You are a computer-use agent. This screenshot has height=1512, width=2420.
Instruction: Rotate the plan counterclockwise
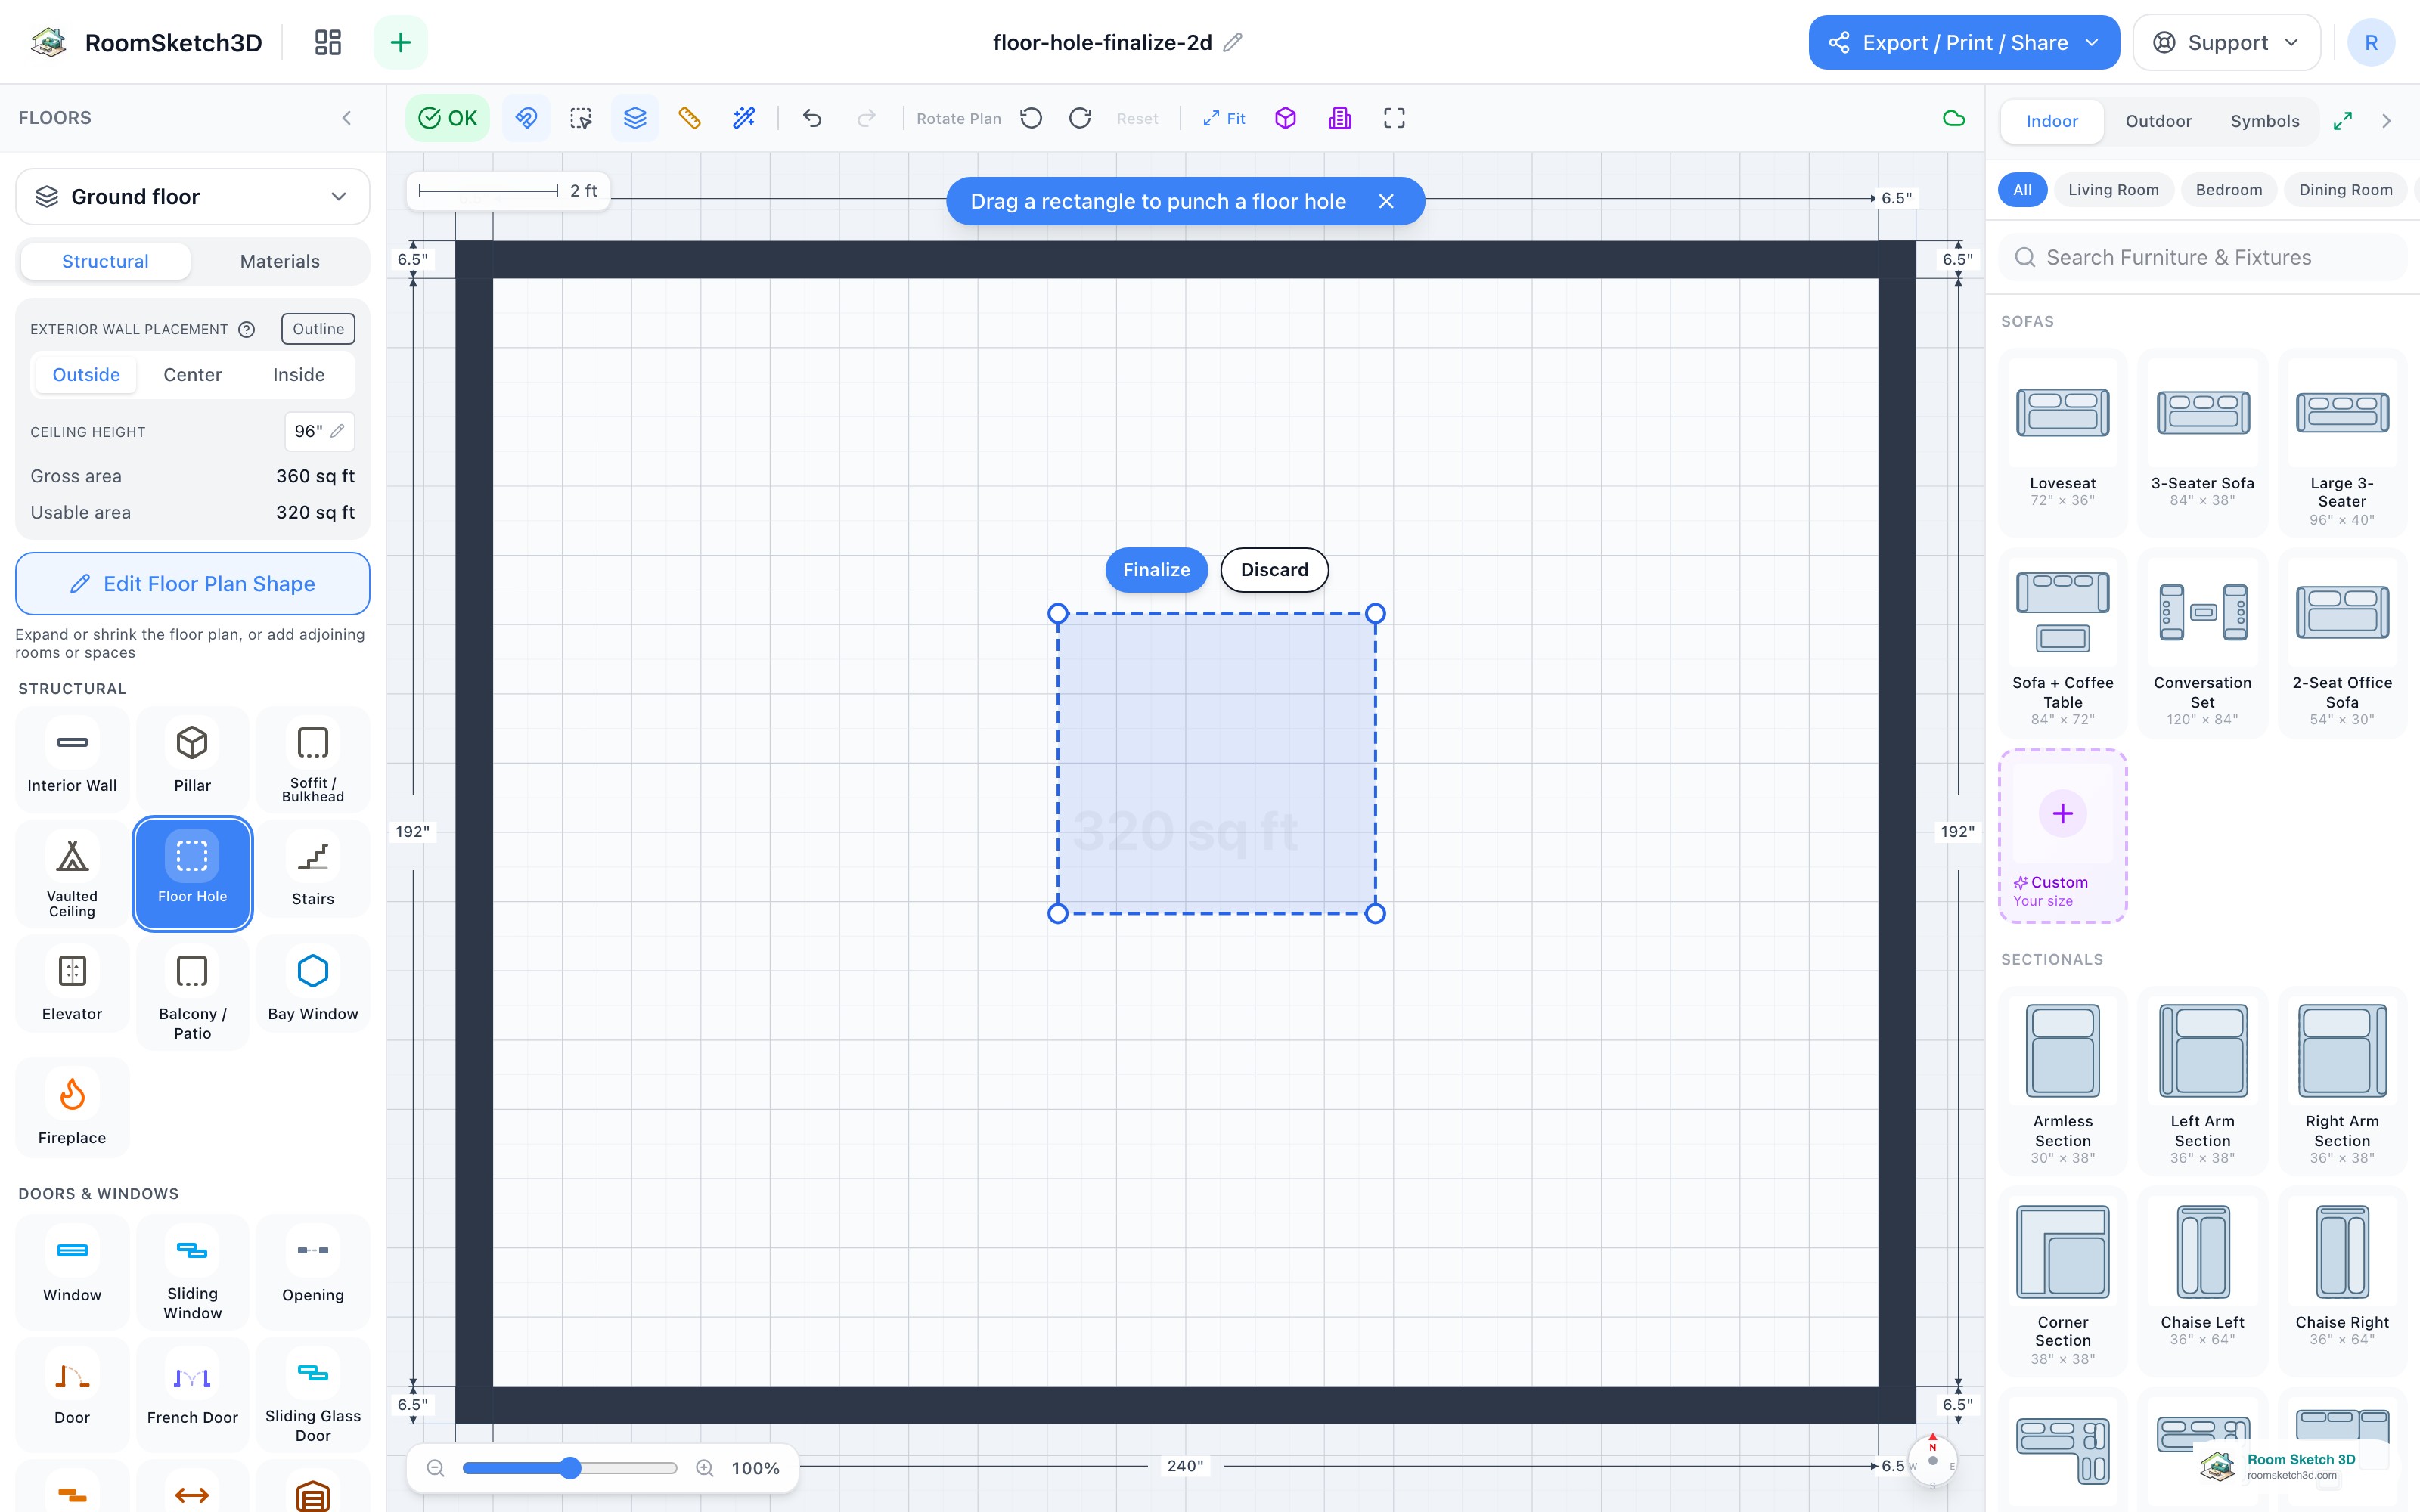[1031, 118]
